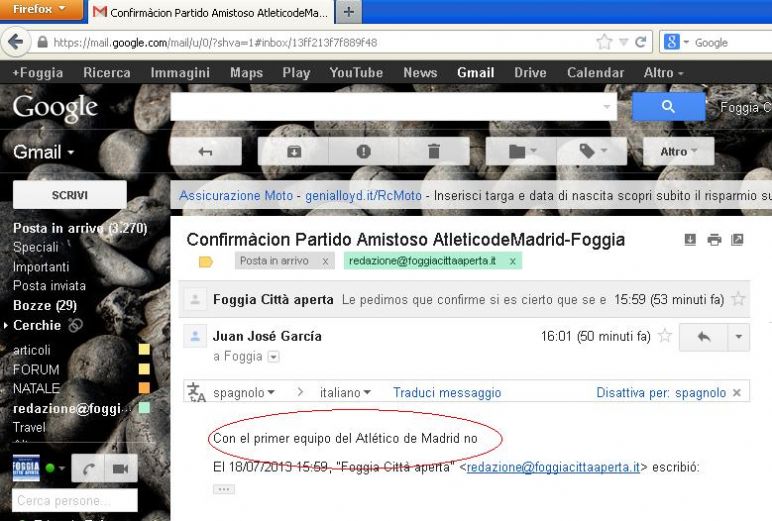Click the SCRIVI compose button
The height and width of the screenshot is (521, 772).
[x=69, y=195]
